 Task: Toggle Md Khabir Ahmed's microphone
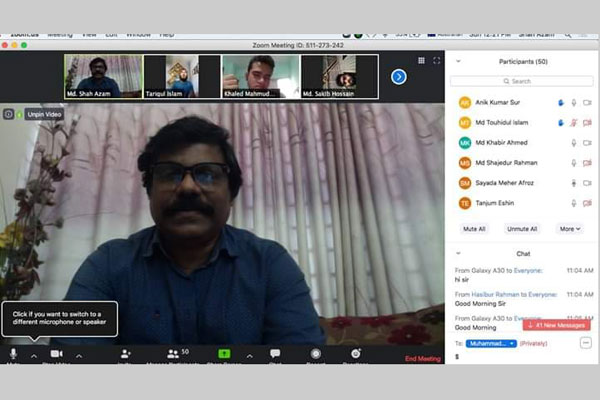(x=574, y=143)
